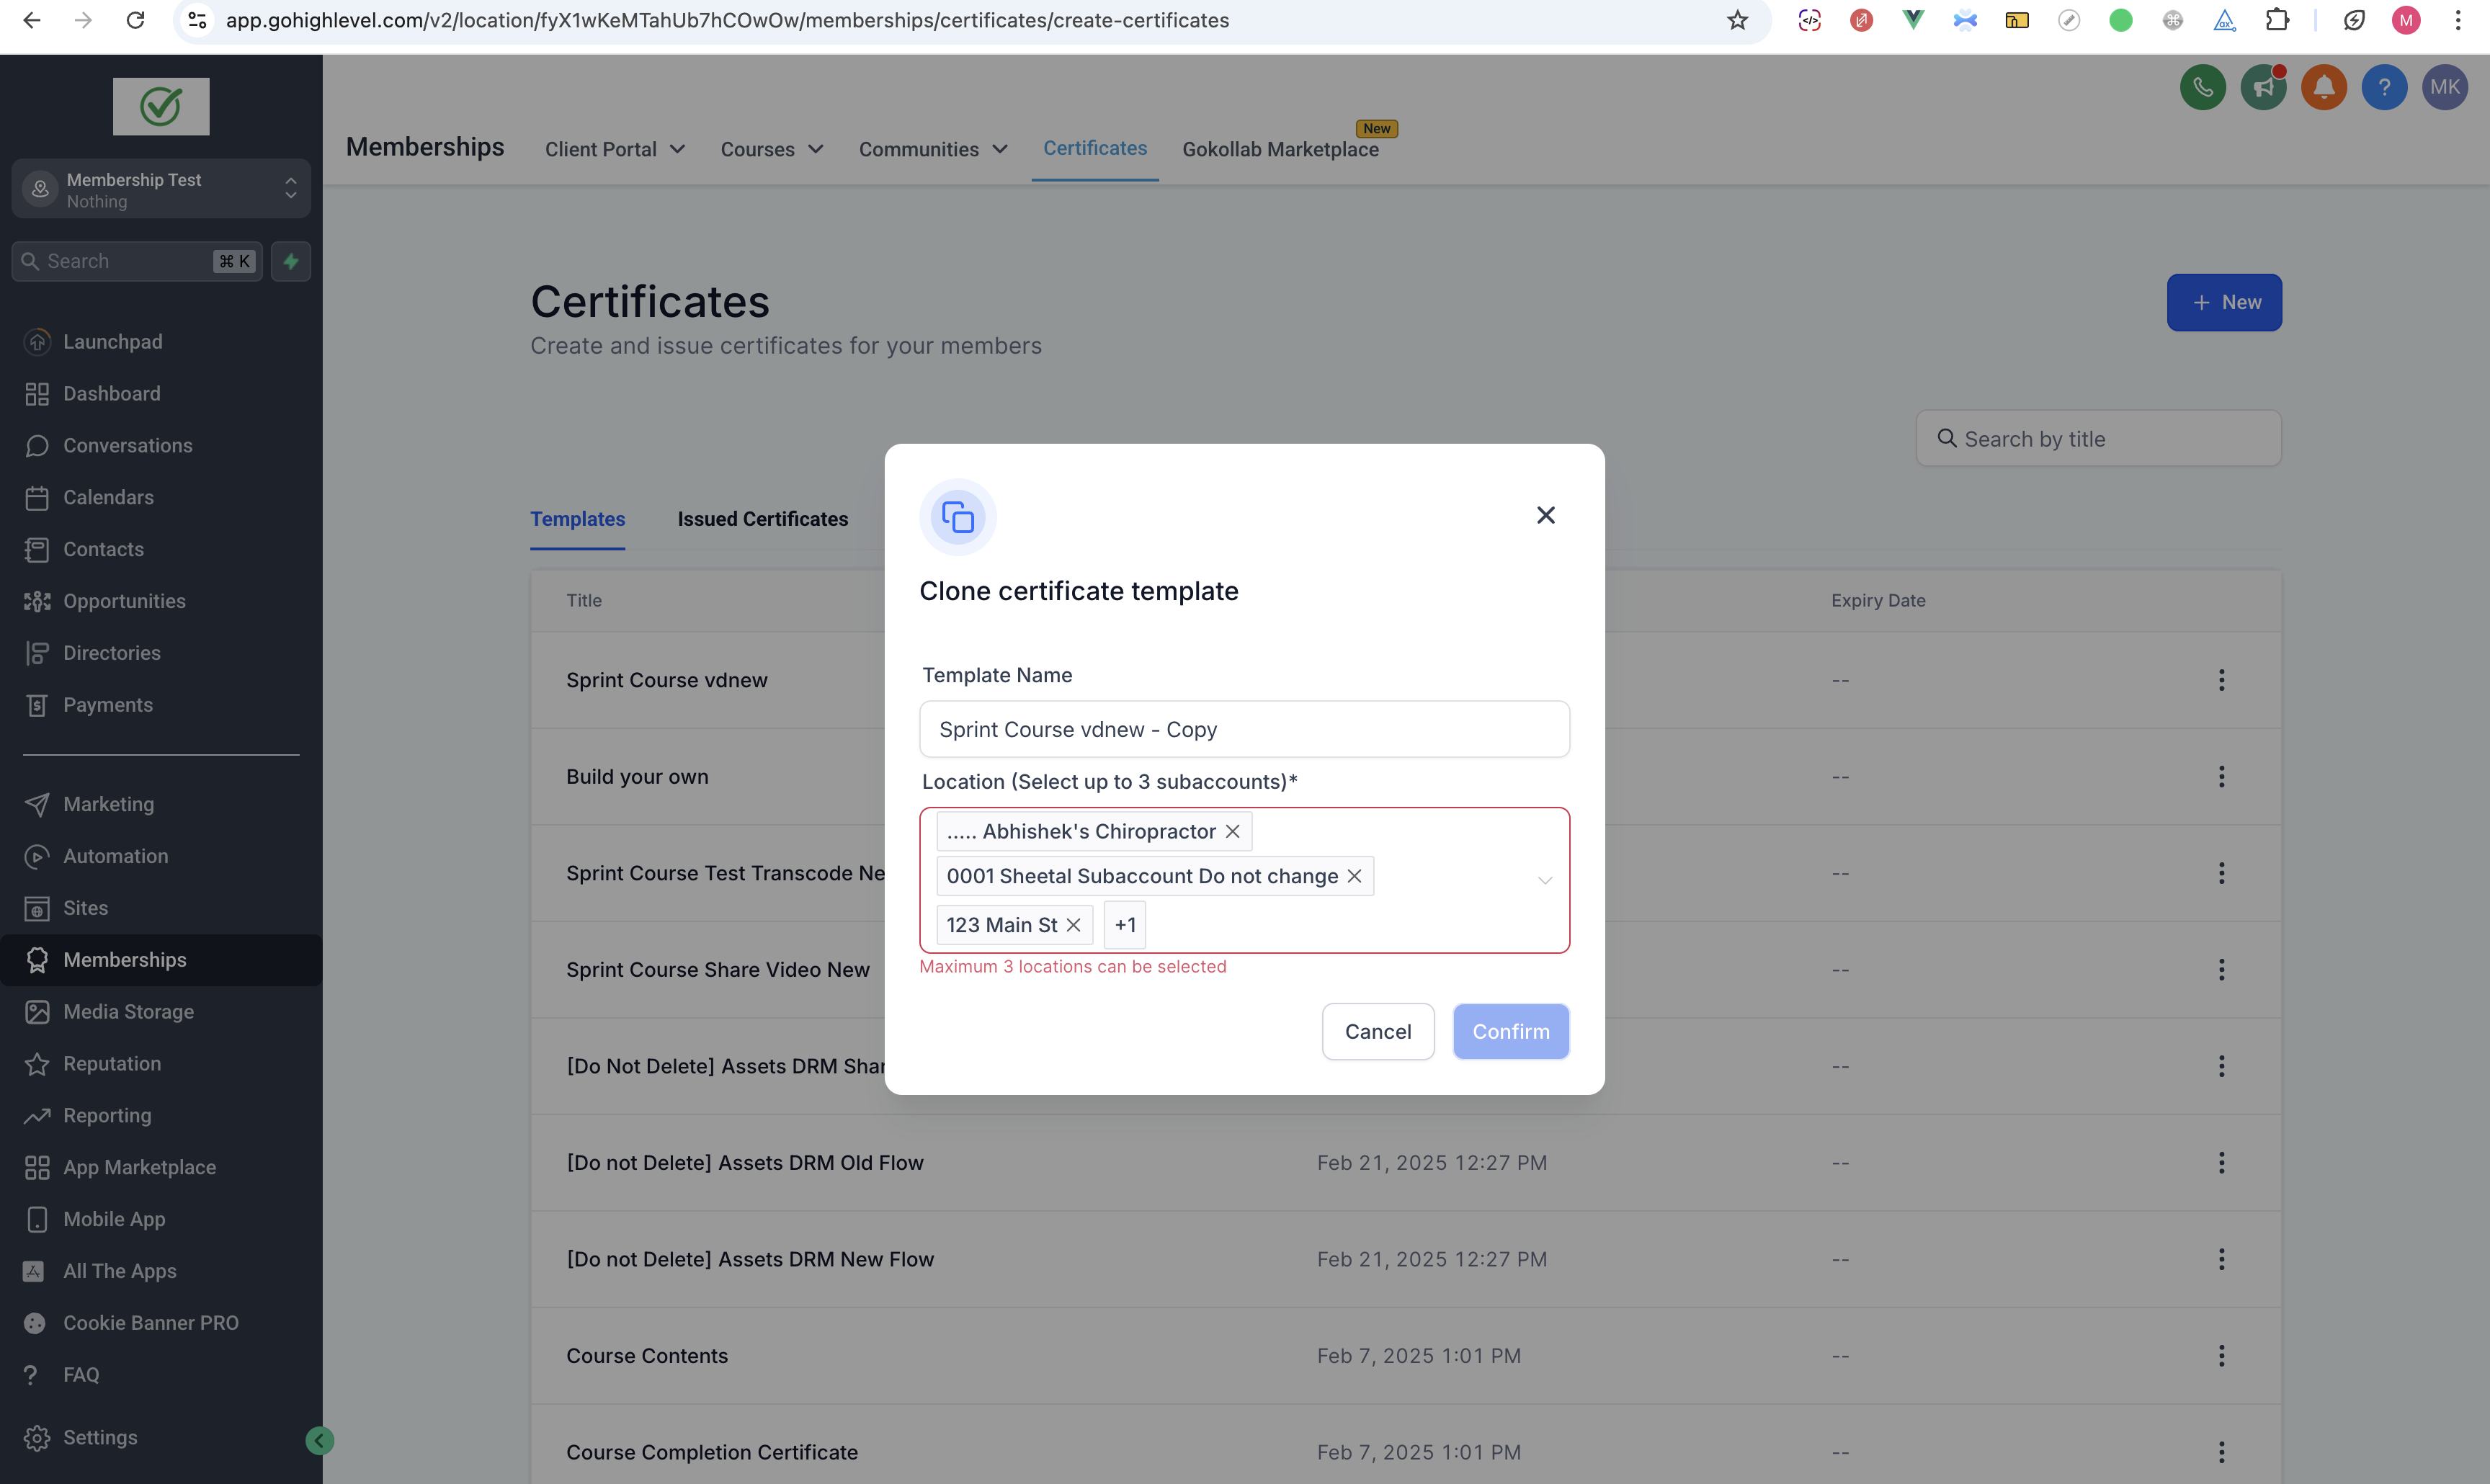The image size is (2490, 1484).
Task: Click the lightning quick actions icon
Action: point(291,261)
